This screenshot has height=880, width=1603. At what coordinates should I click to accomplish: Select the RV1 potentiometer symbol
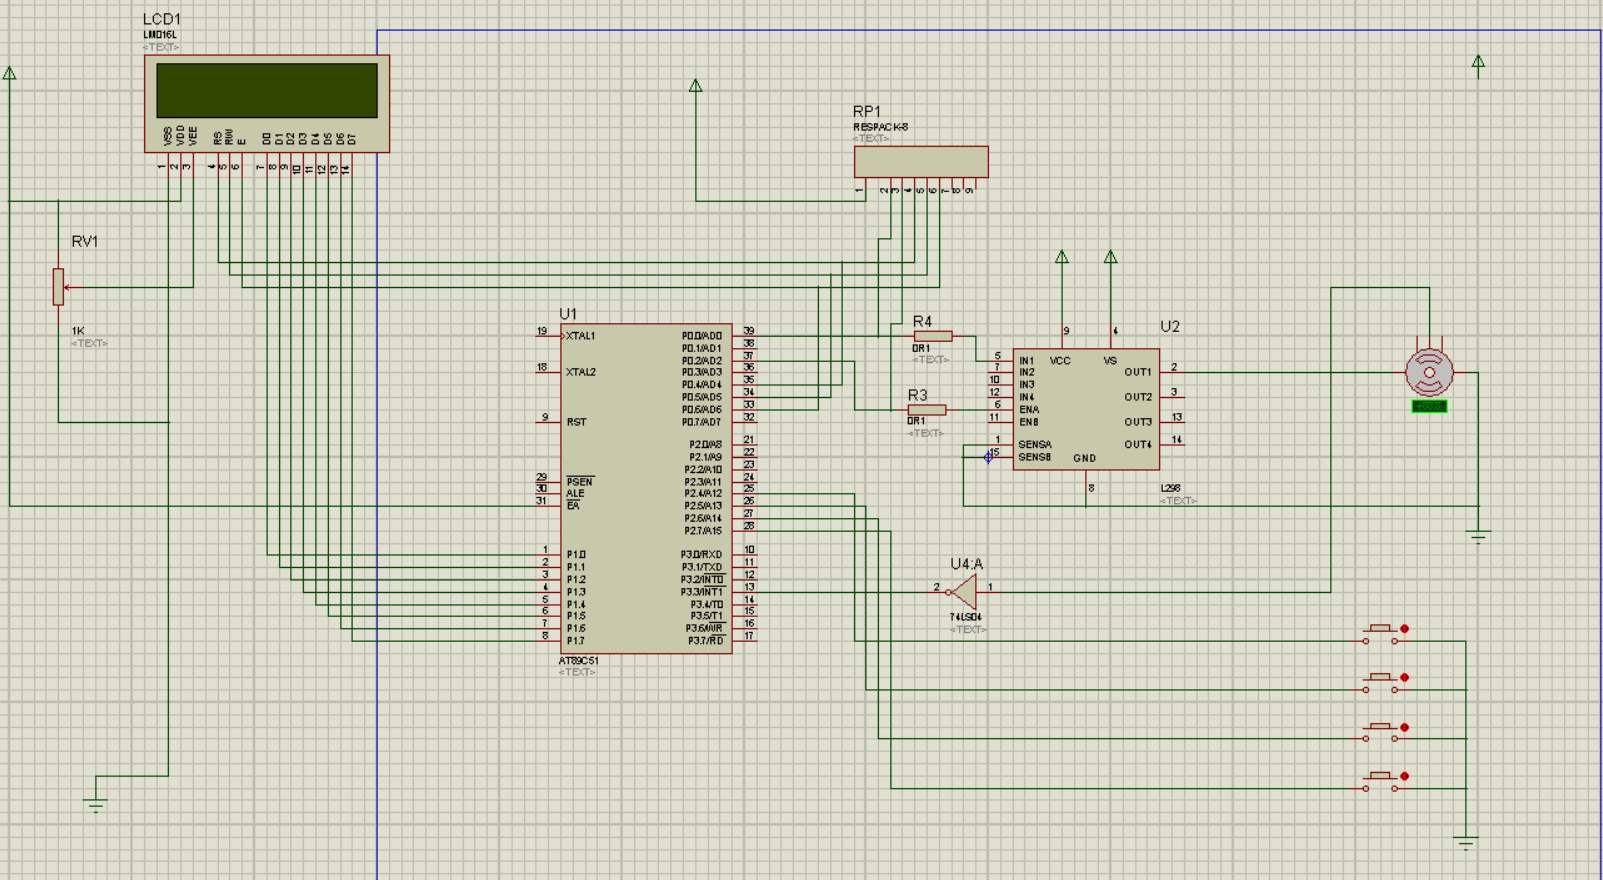[x=58, y=287]
